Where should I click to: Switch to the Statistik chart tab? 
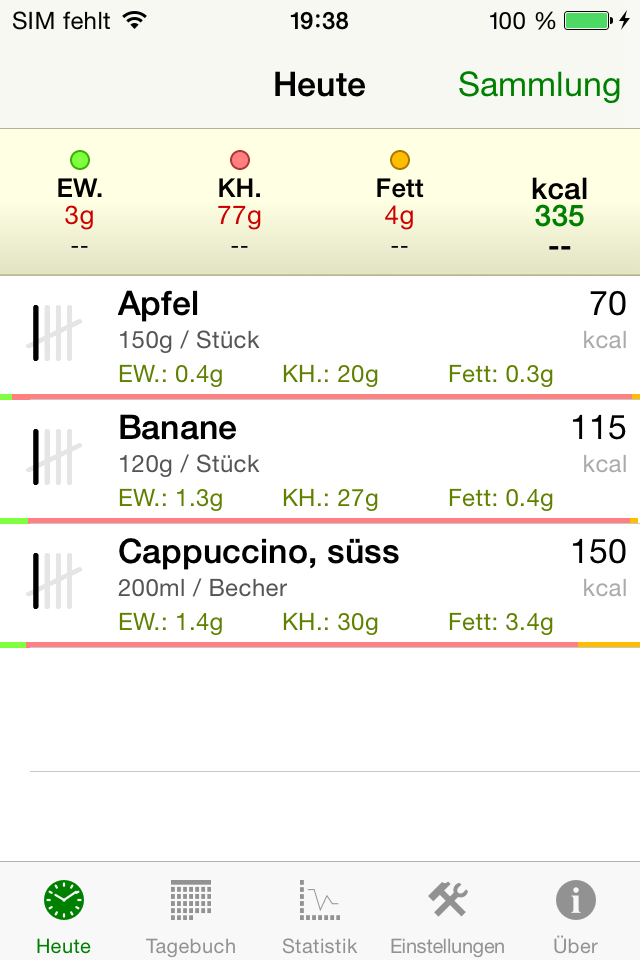(319, 917)
